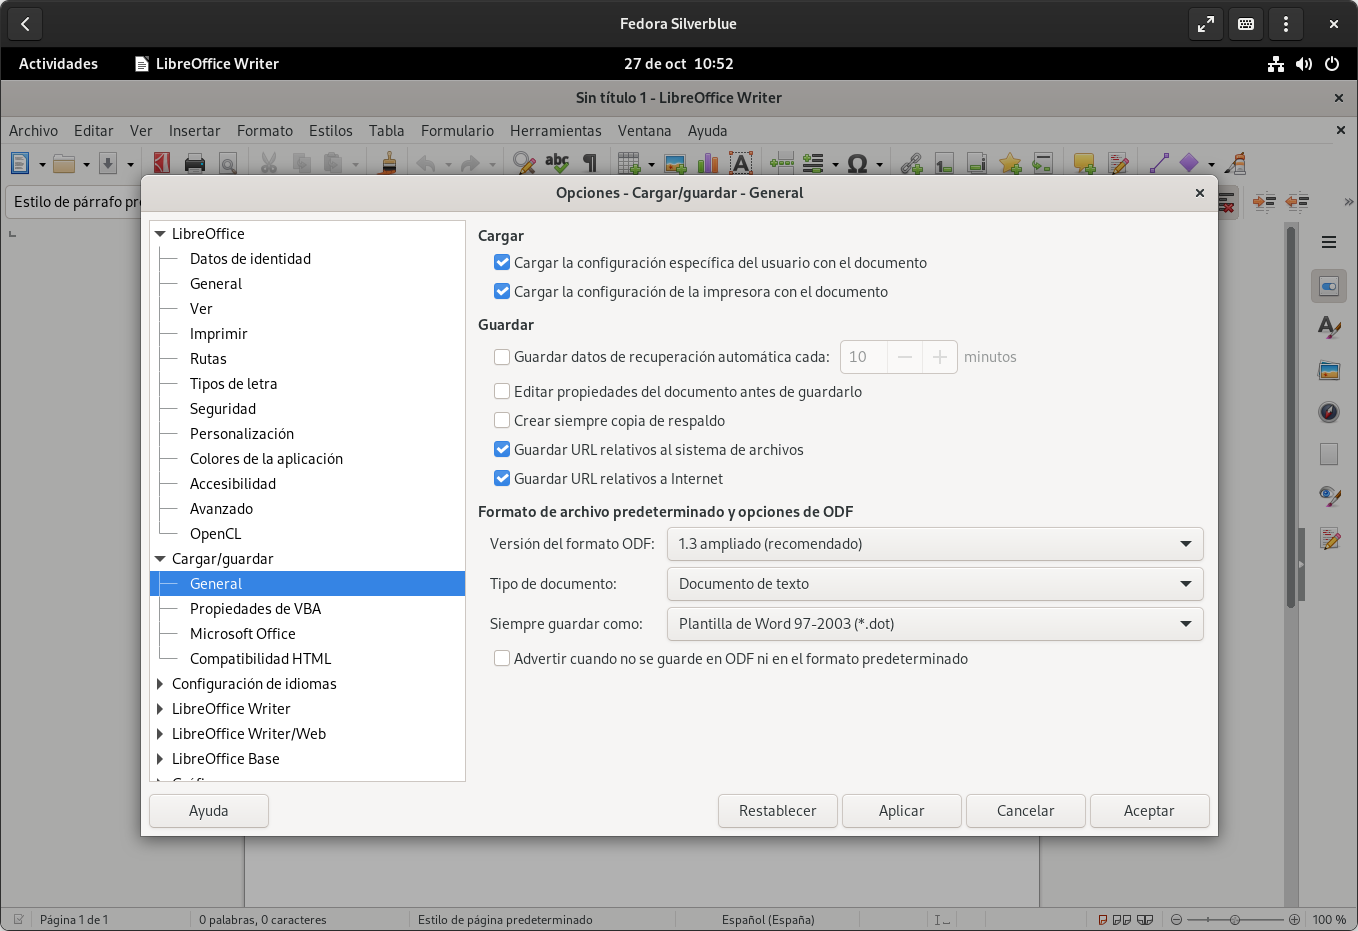
Task: Collapse the LibreOffice tree node
Action: click(x=160, y=234)
